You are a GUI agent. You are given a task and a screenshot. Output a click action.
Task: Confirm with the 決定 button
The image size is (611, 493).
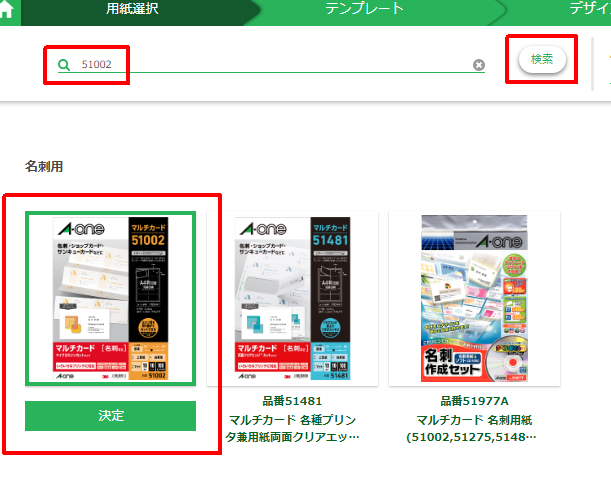tap(111, 416)
